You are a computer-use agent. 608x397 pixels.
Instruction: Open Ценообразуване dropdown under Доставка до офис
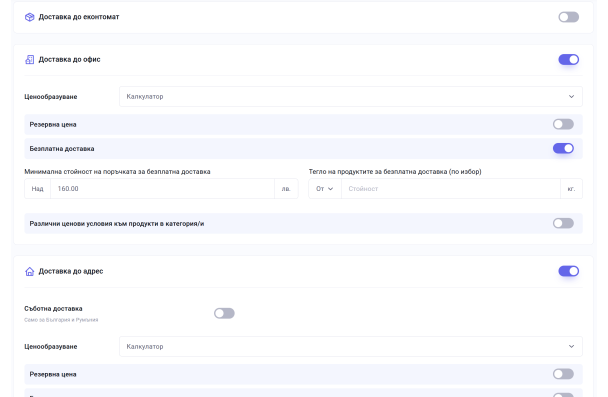click(351, 97)
